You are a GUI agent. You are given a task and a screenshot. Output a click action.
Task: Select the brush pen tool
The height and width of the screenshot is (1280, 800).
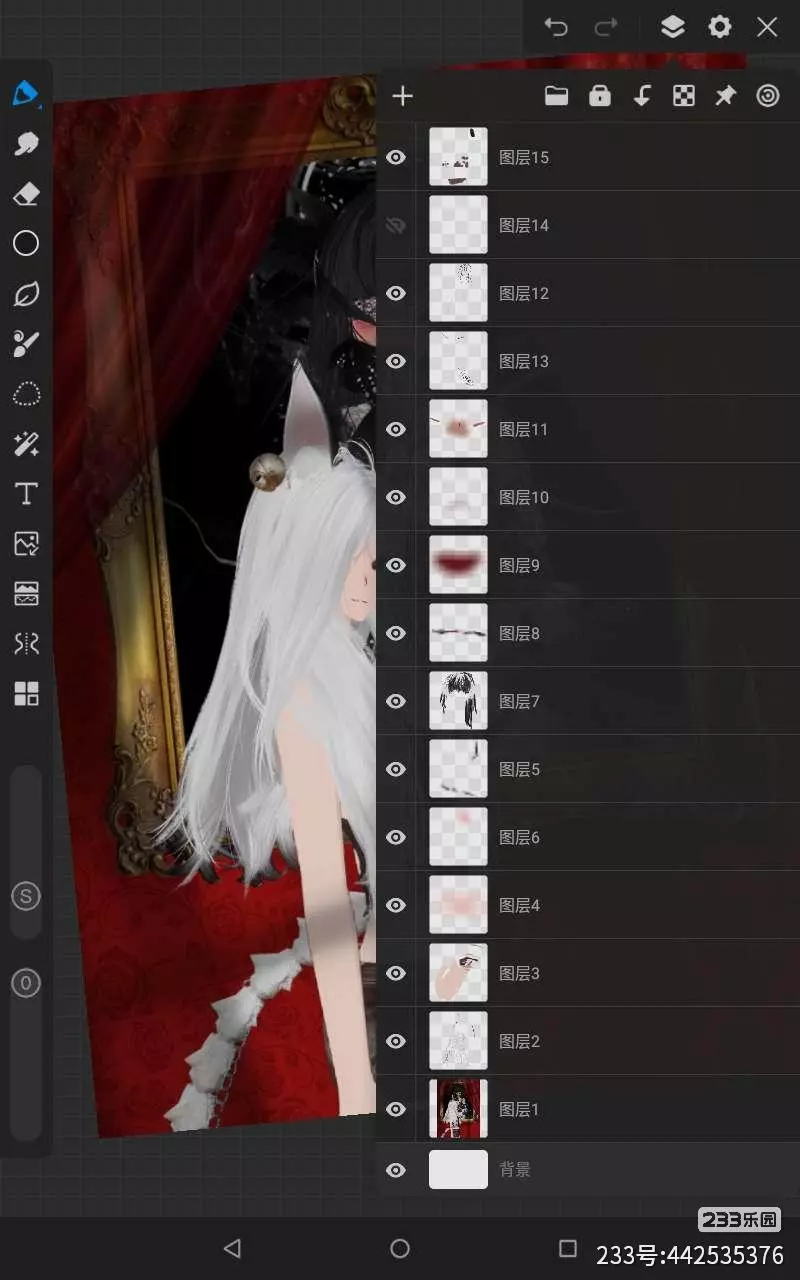[26, 94]
